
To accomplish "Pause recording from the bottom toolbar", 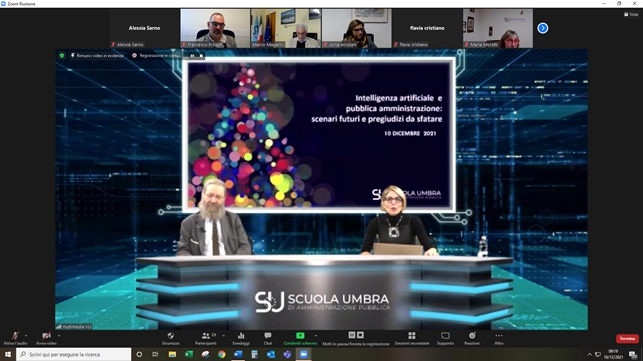I will click(x=352, y=335).
